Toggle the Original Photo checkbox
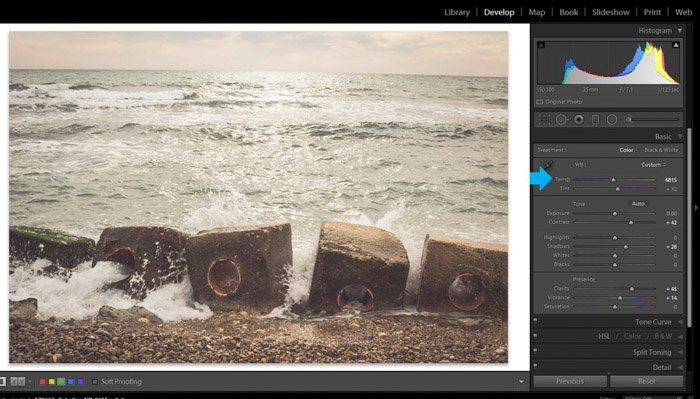The image size is (700, 399). coord(540,102)
